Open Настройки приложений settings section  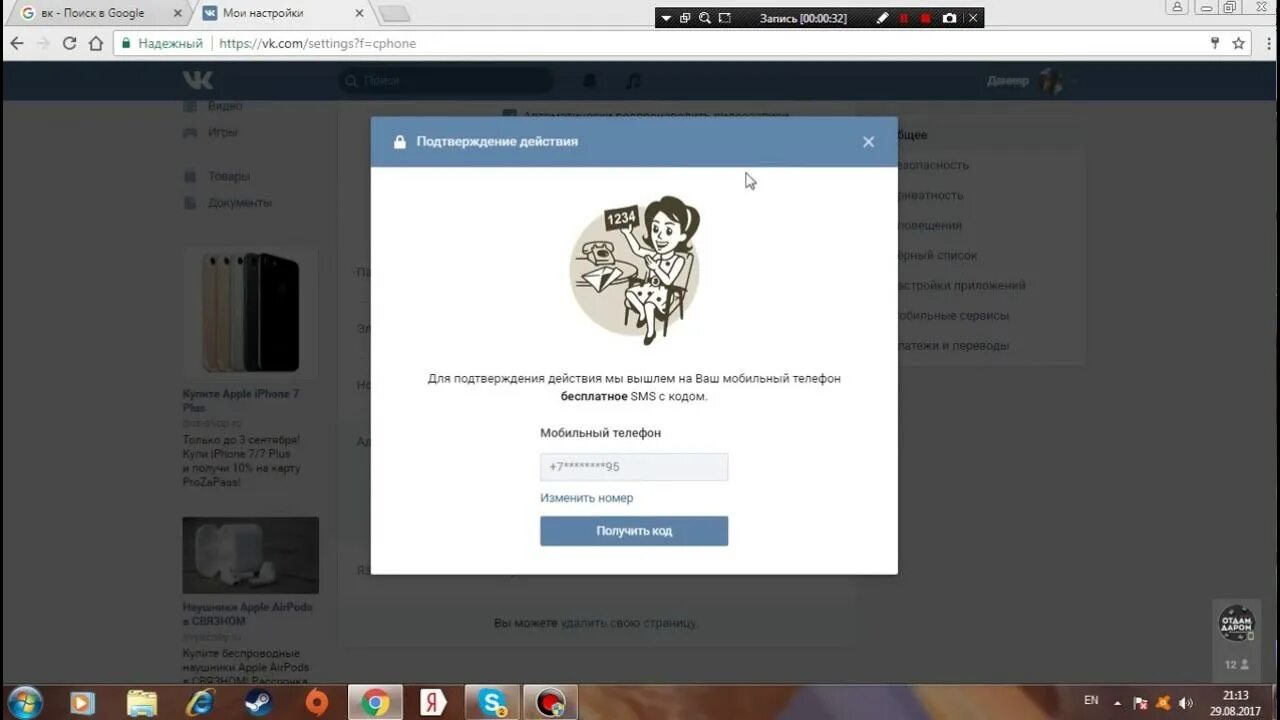click(x=960, y=285)
